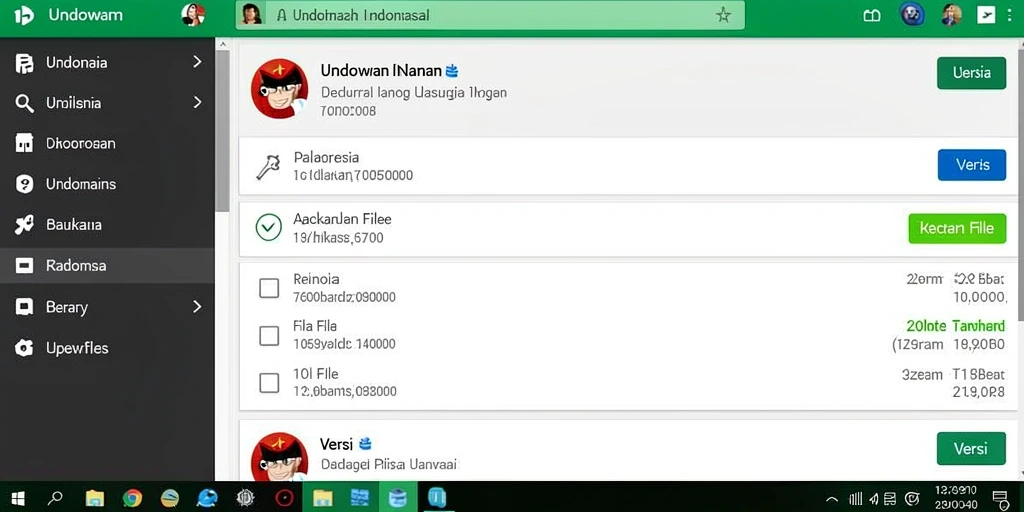Open the Edge icon in taskbar
This screenshot has width=1024, height=512.
[x=208, y=499]
